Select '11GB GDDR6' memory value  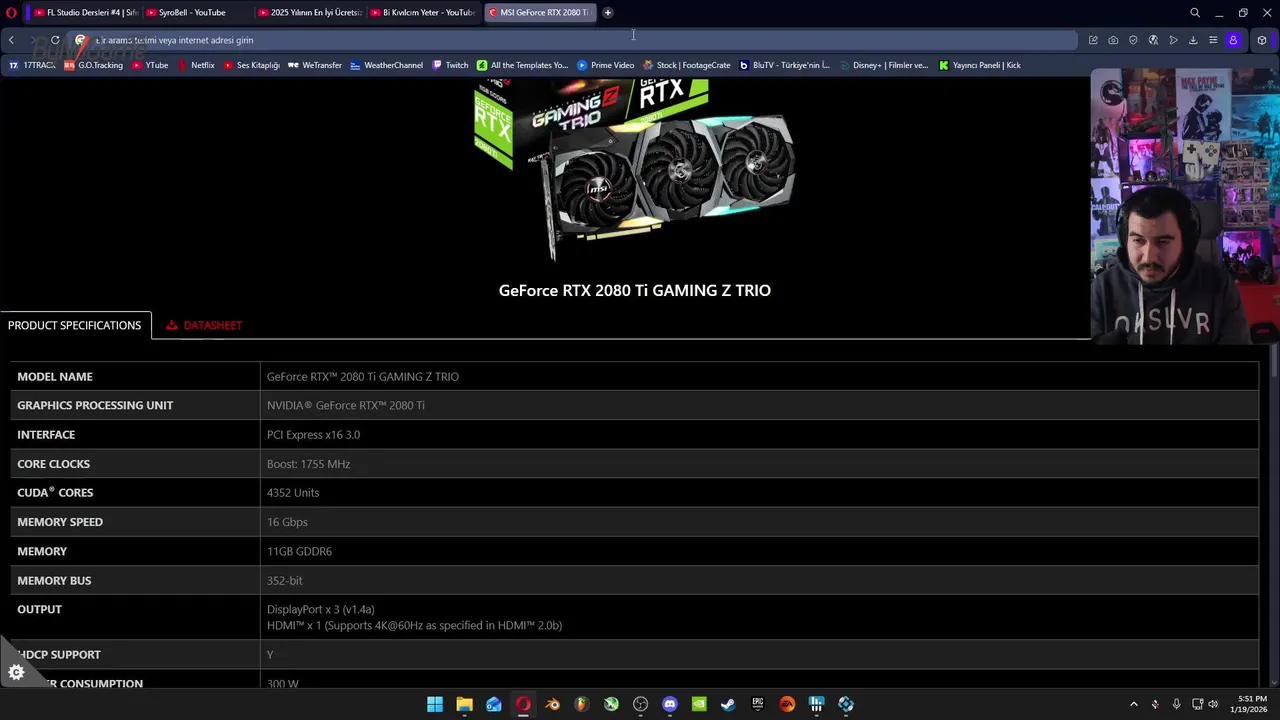tap(299, 551)
